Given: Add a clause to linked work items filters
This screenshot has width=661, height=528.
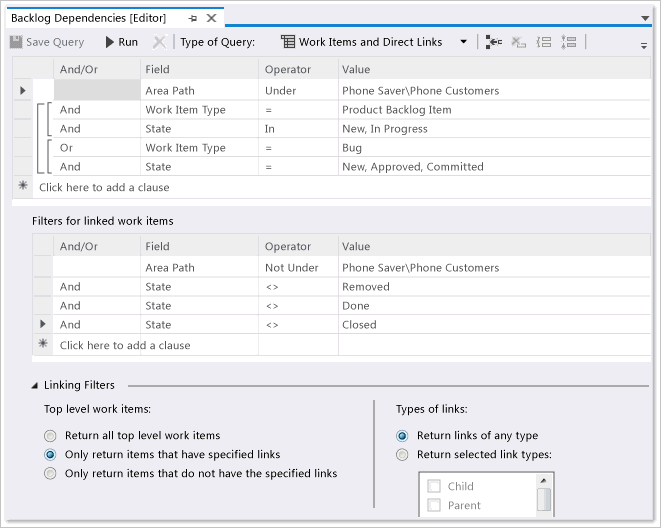Looking at the screenshot, I should click(x=124, y=345).
